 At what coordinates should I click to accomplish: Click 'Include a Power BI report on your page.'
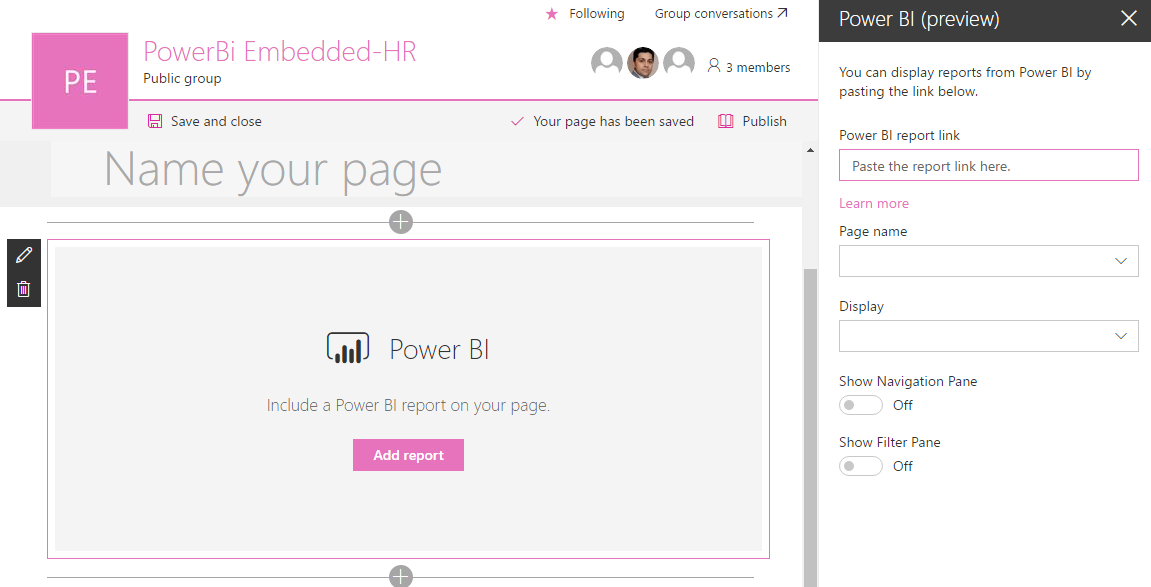pyautogui.click(x=408, y=405)
